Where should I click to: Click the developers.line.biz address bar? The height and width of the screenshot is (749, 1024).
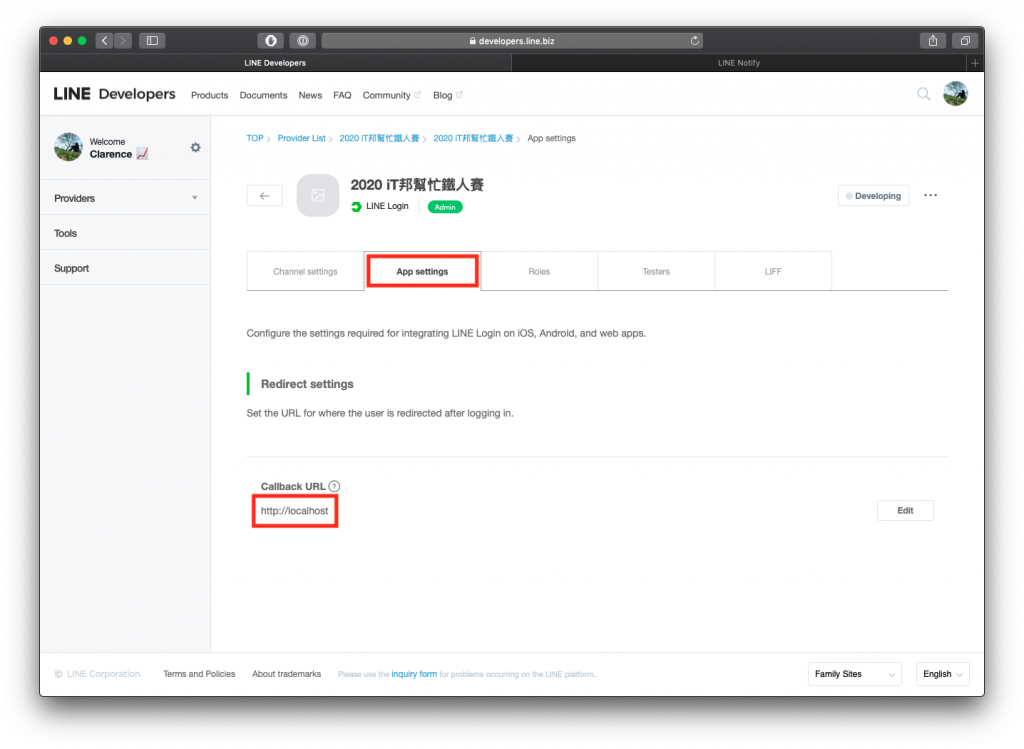point(512,40)
